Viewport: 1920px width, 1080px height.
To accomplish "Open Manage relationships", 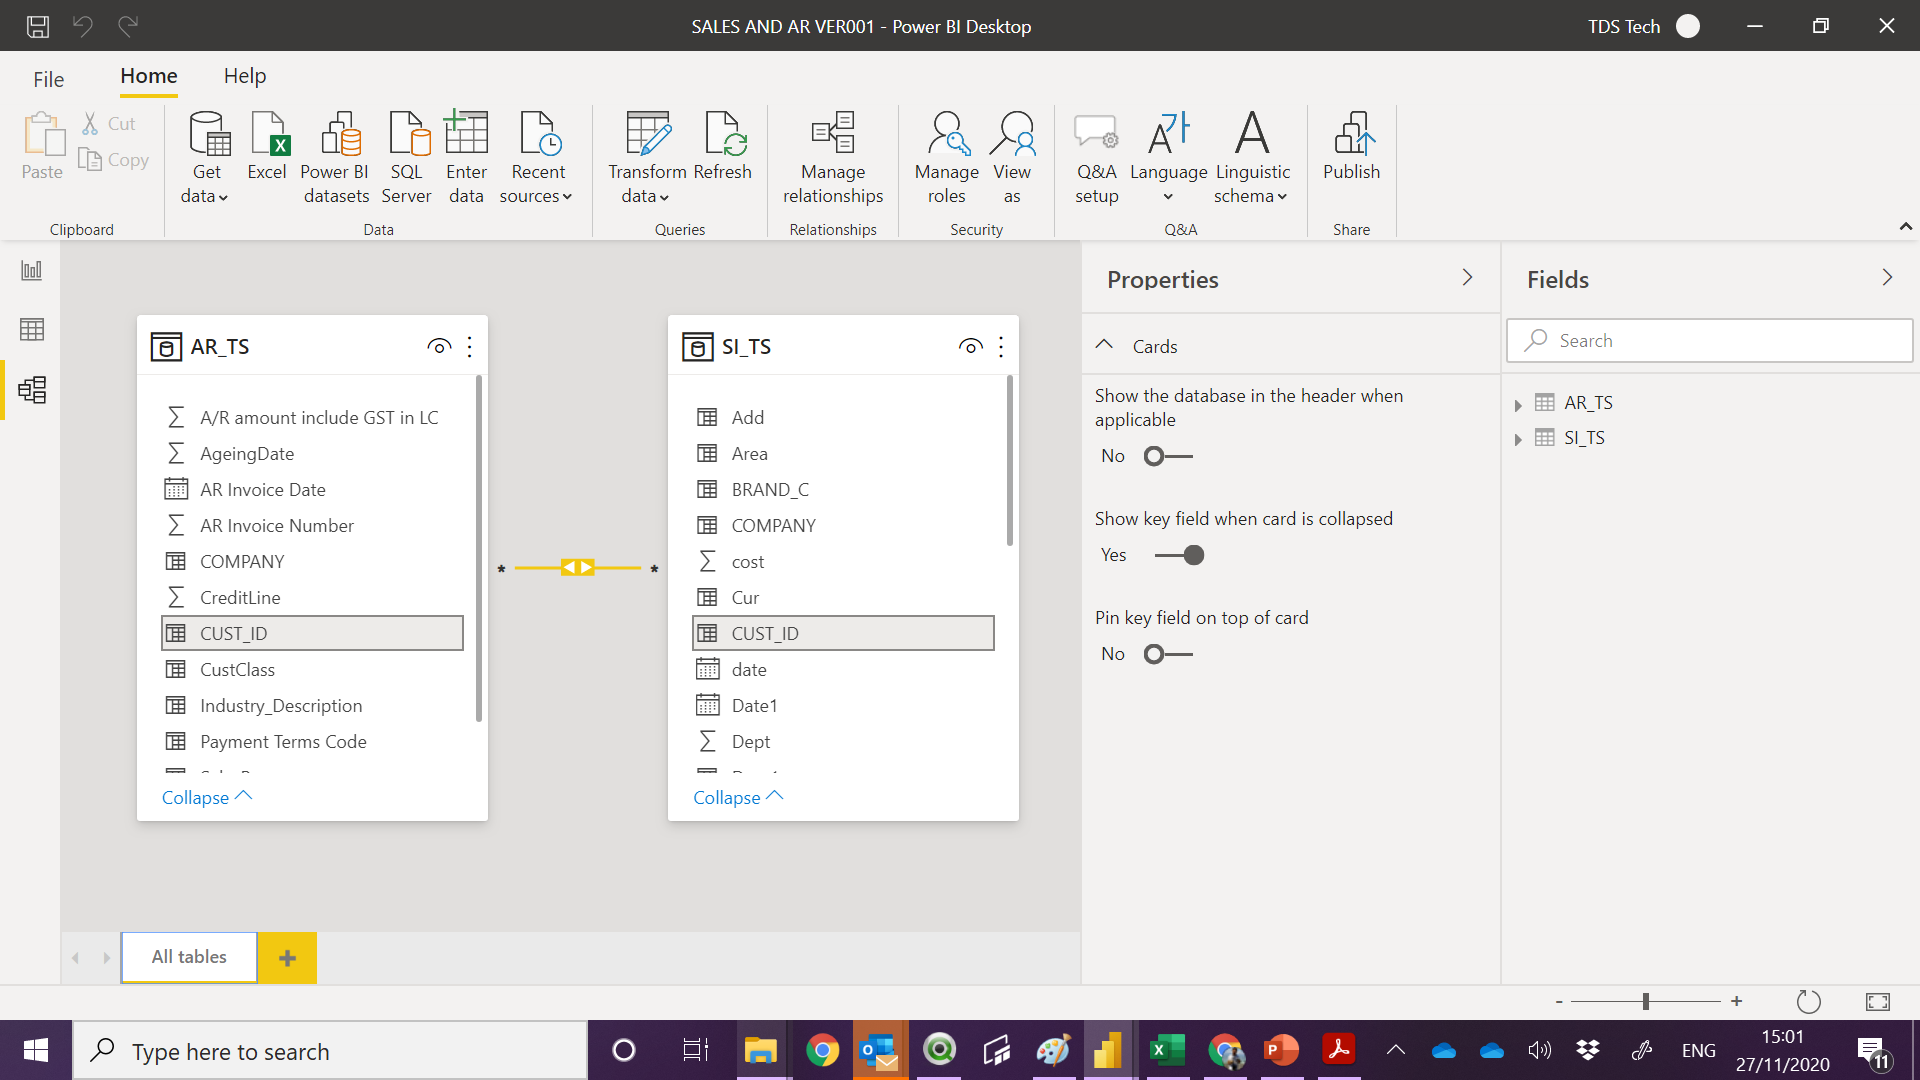I will coord(833,158).
